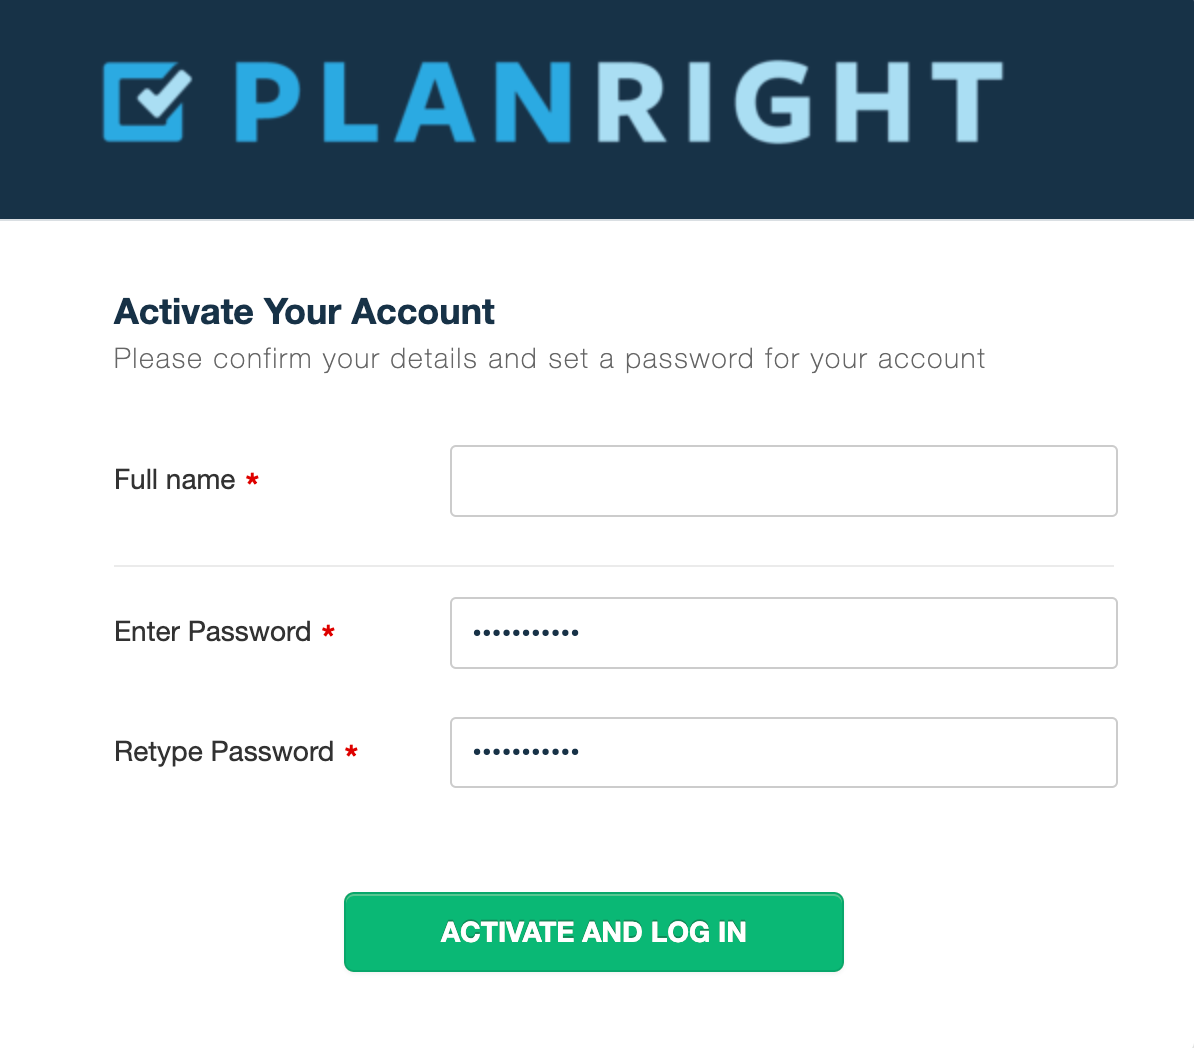
Task: Click the masked dots in Retype Password
Action: point(526,753)
